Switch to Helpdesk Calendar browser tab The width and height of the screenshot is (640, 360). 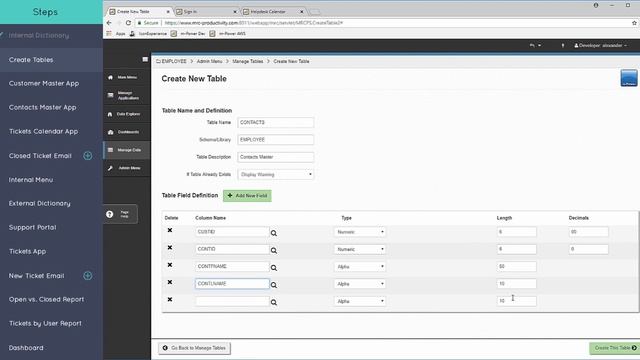272,12
